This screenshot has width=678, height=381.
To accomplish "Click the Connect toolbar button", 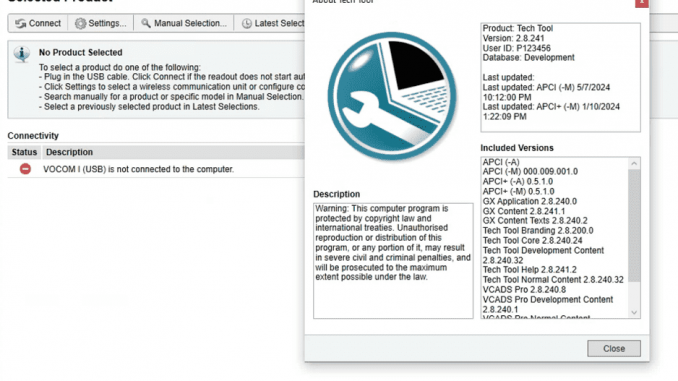I will coord(38,23).
